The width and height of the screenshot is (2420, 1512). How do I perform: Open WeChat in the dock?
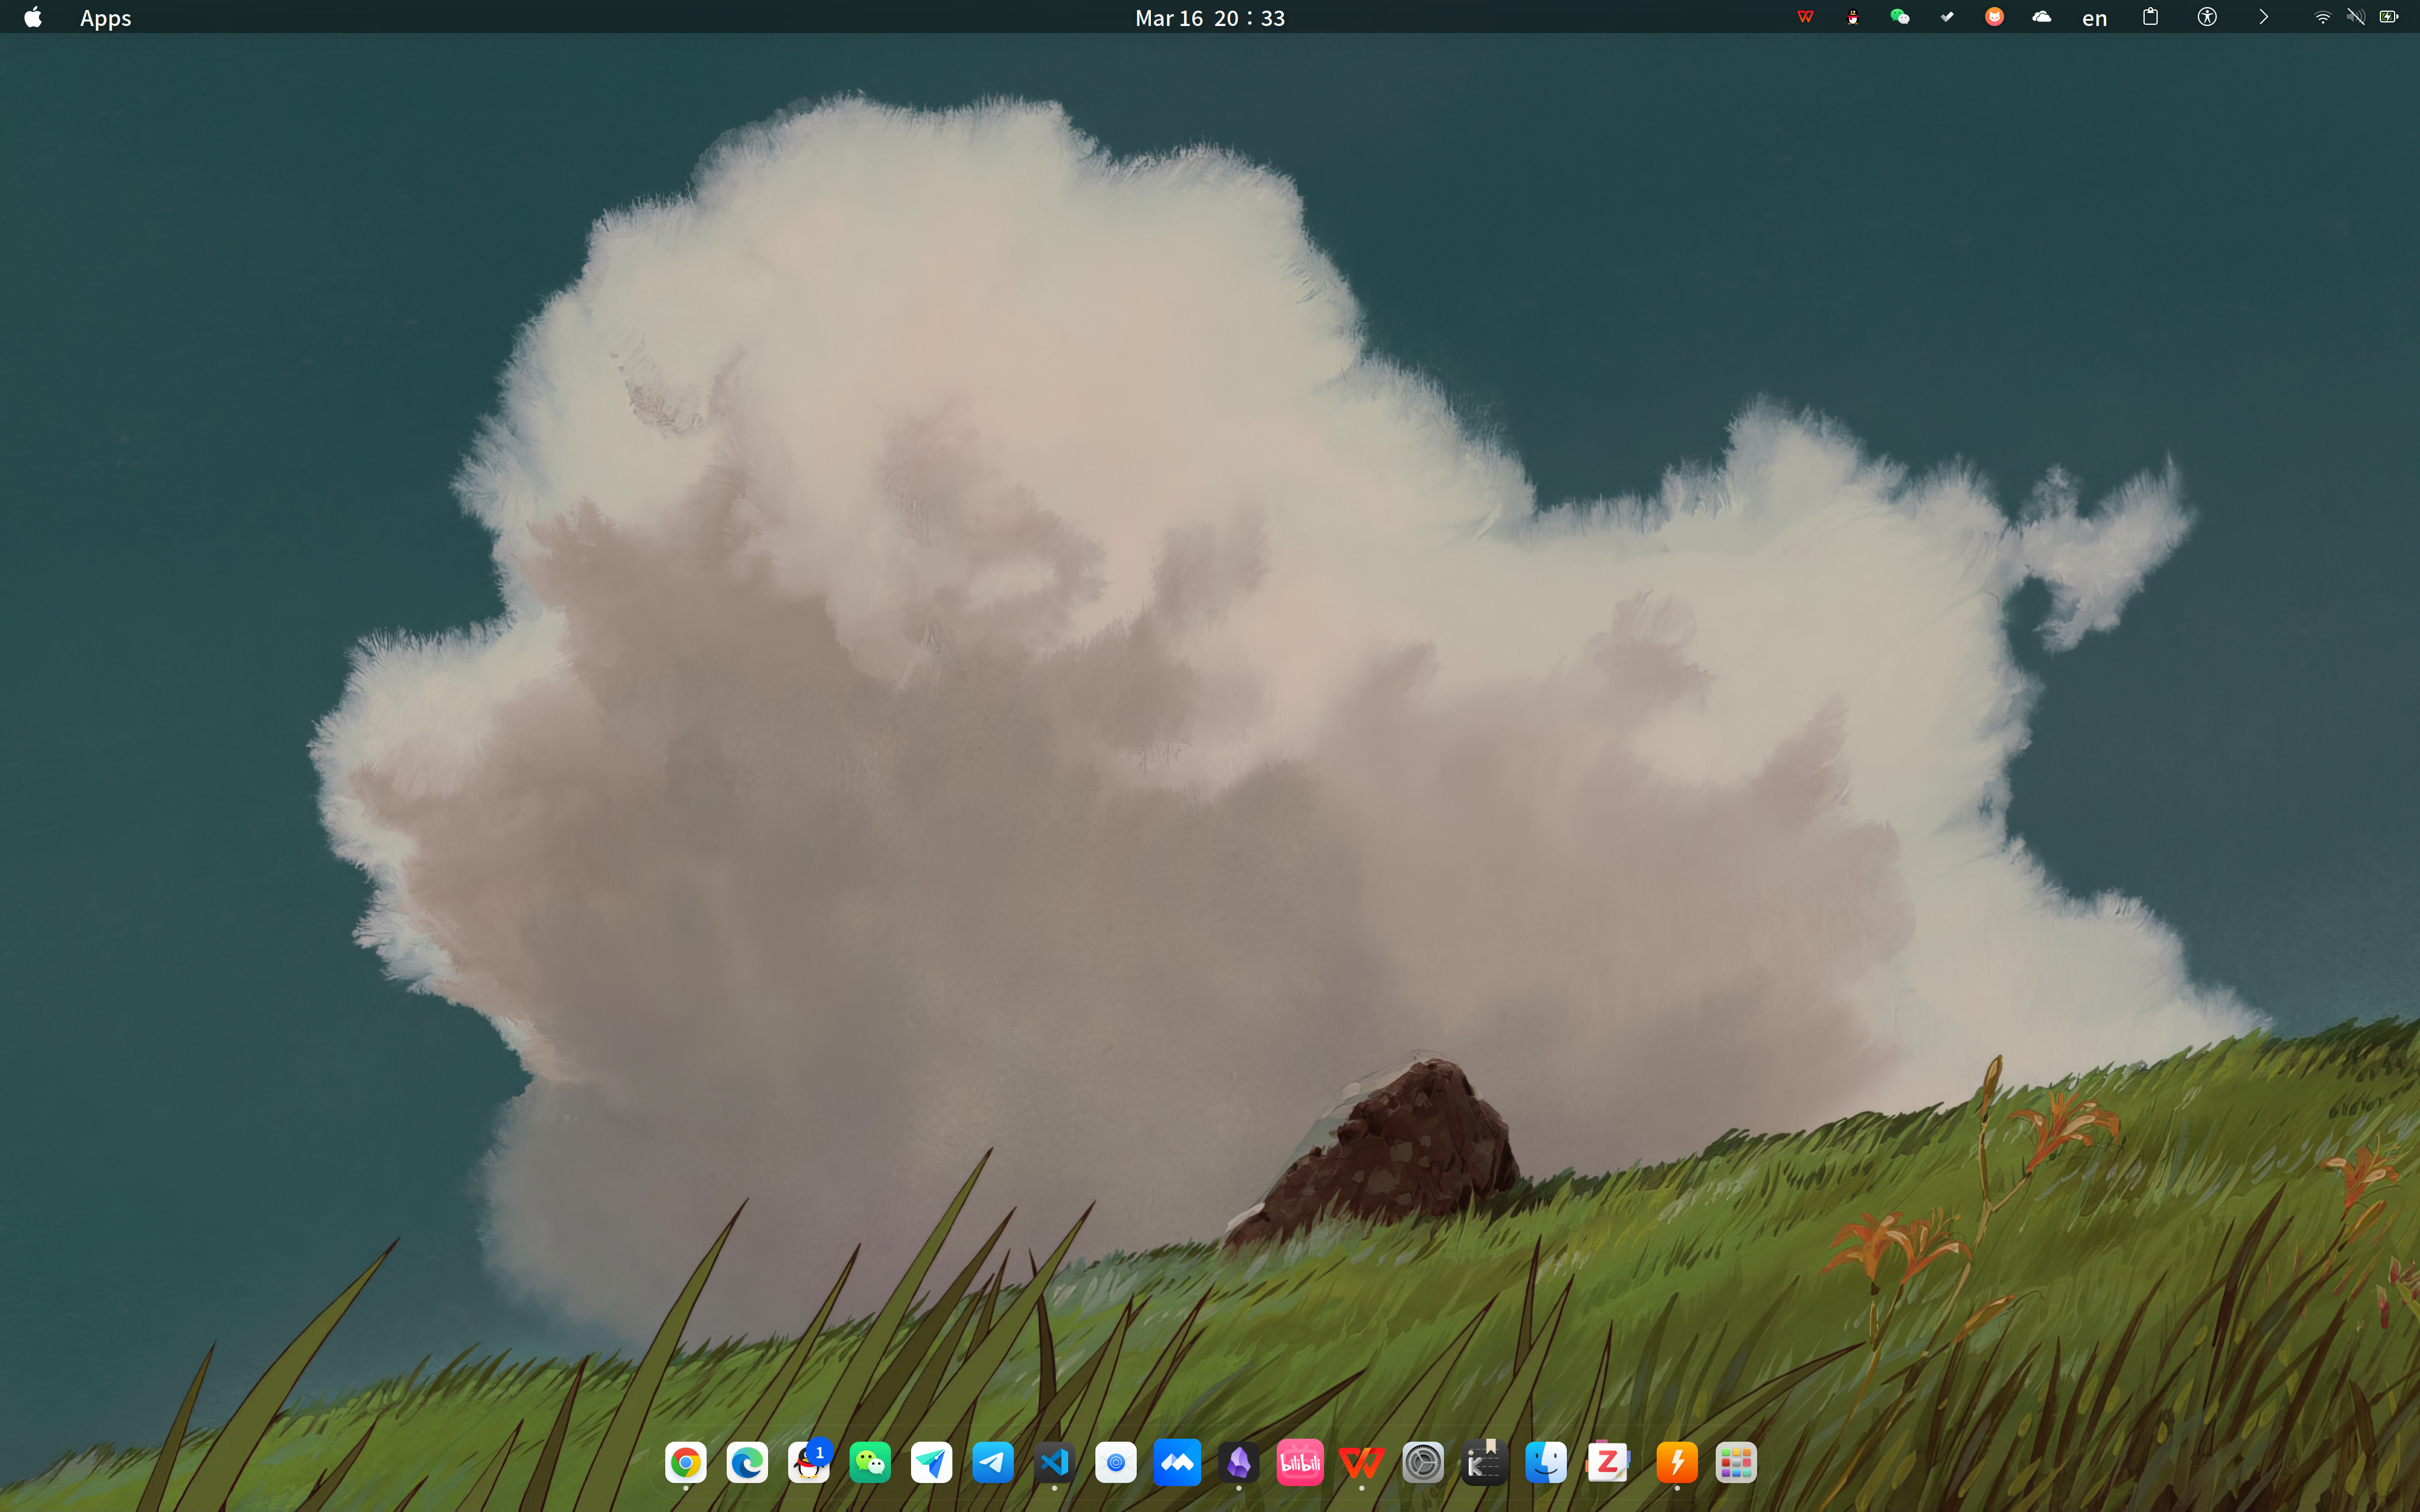(x=870, y=1463)
